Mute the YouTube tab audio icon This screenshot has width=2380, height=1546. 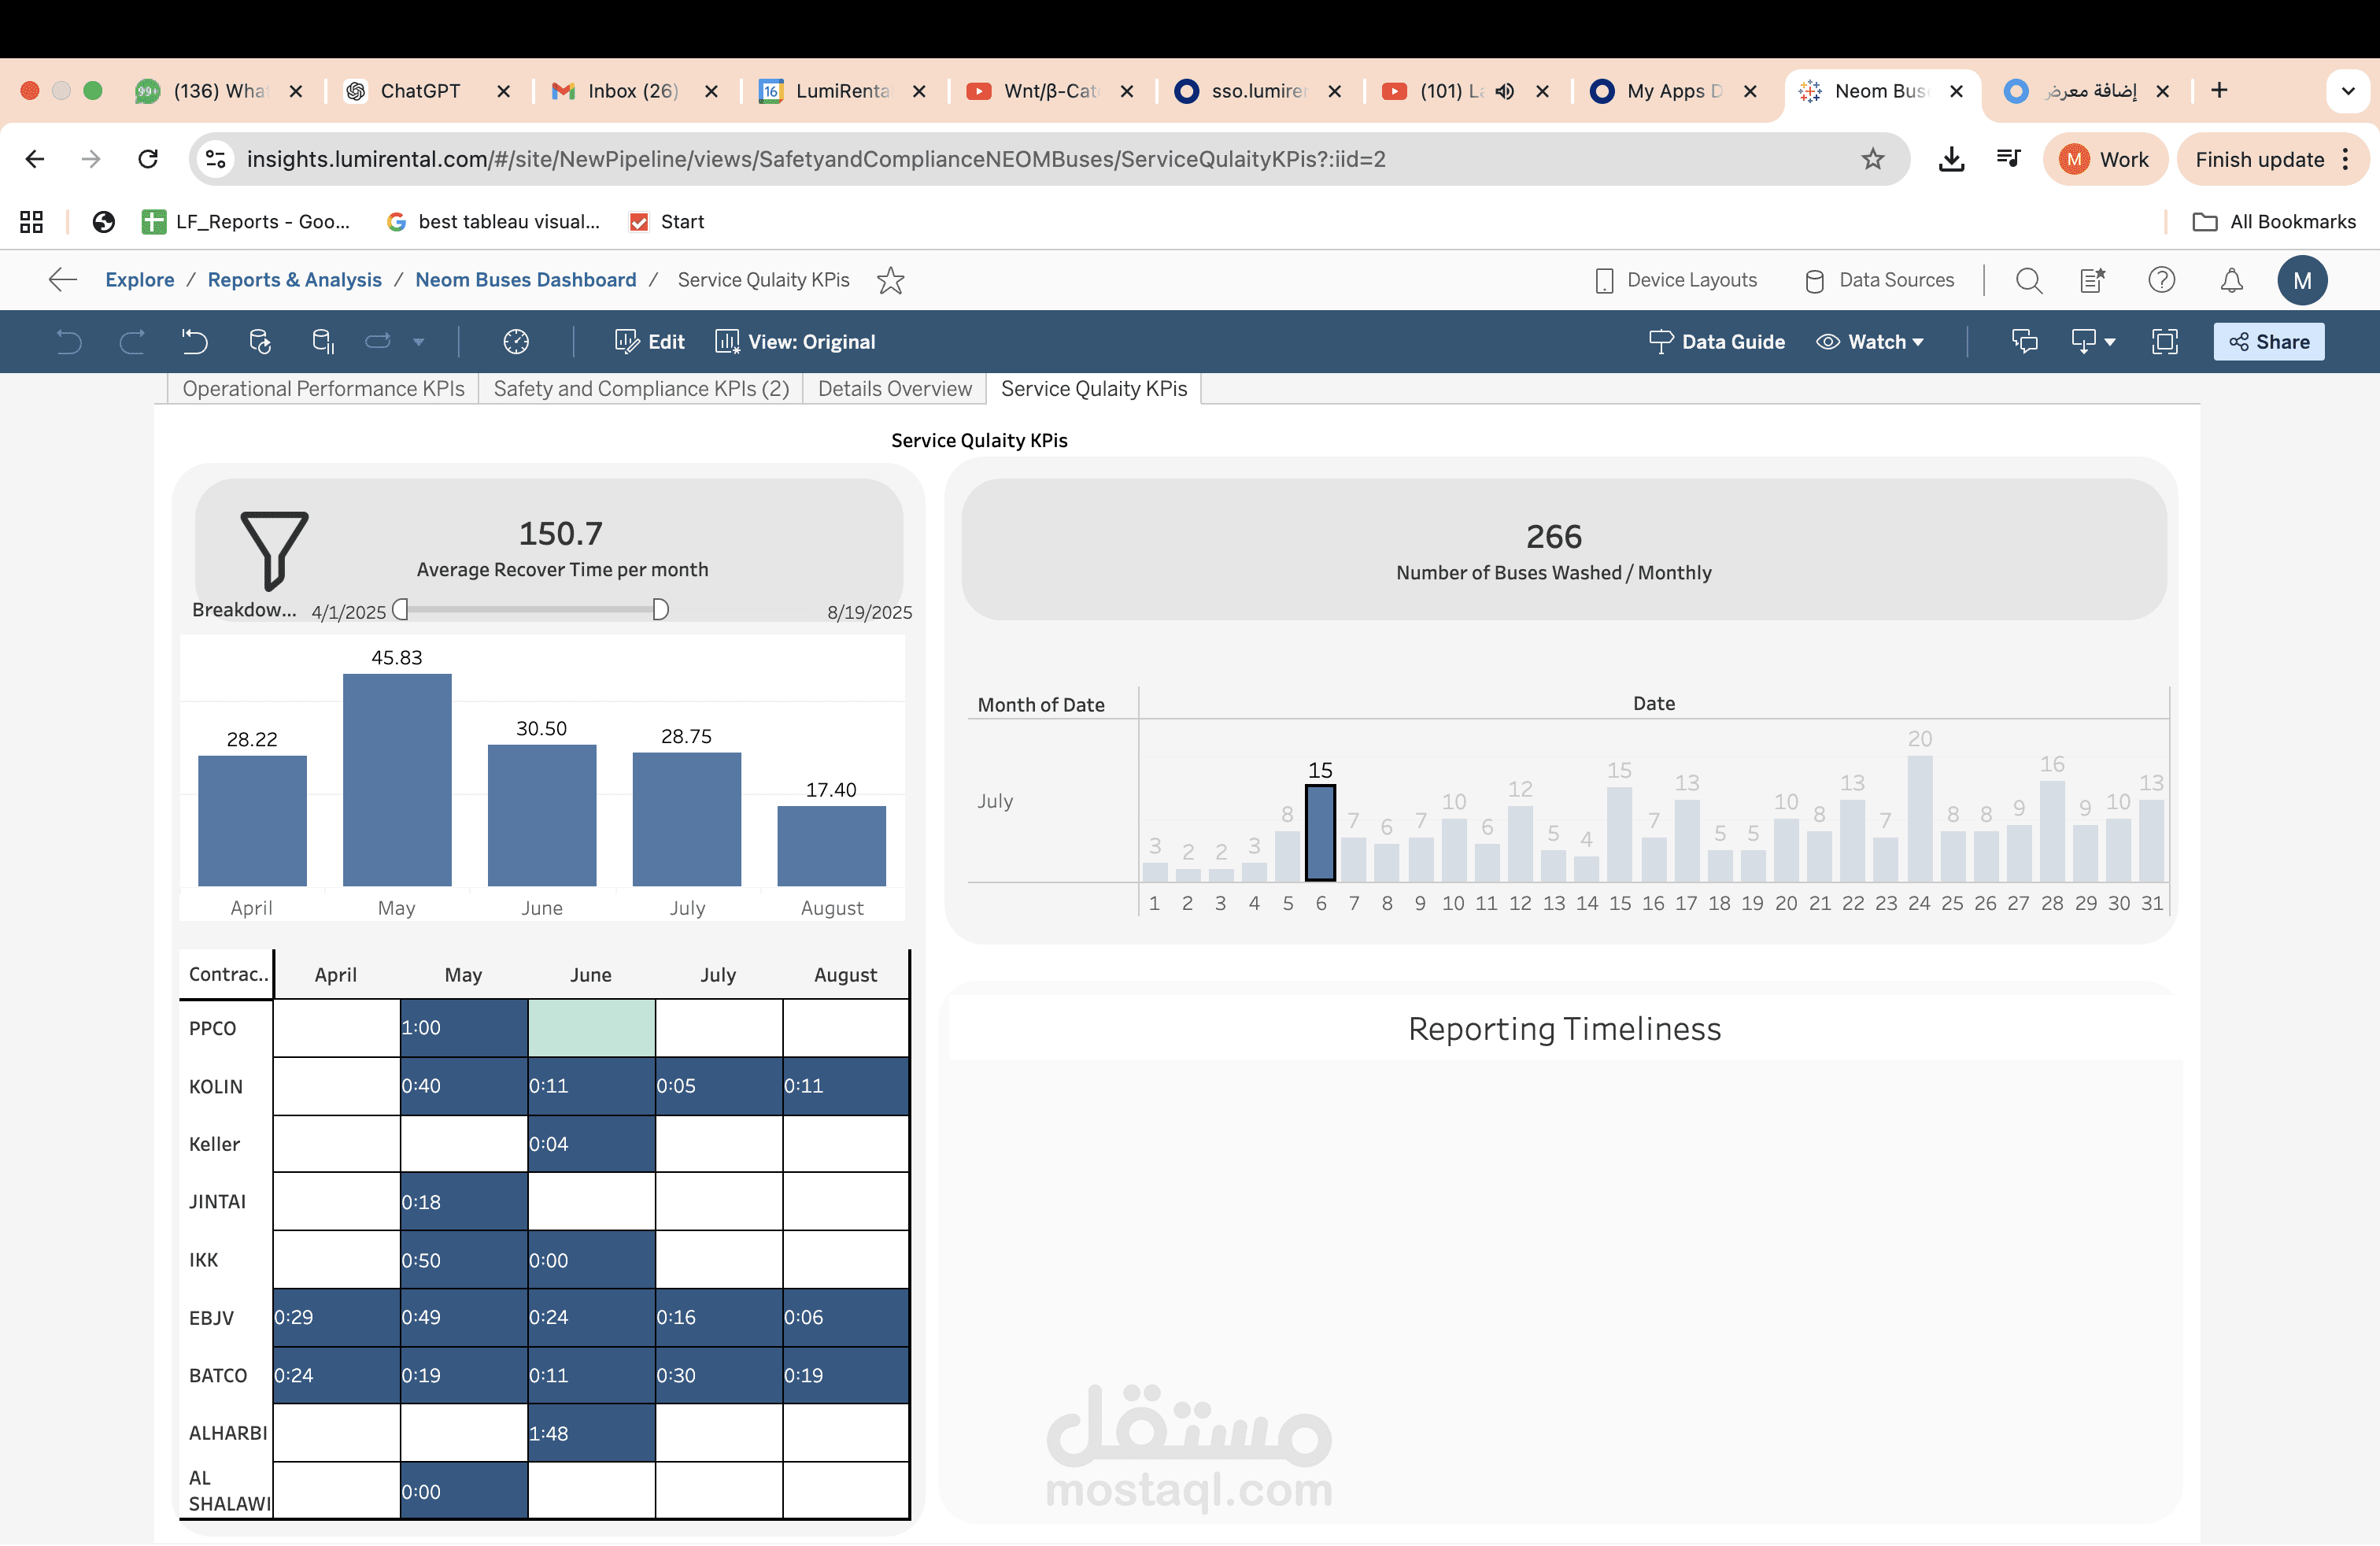click(x=1504, y=91)
